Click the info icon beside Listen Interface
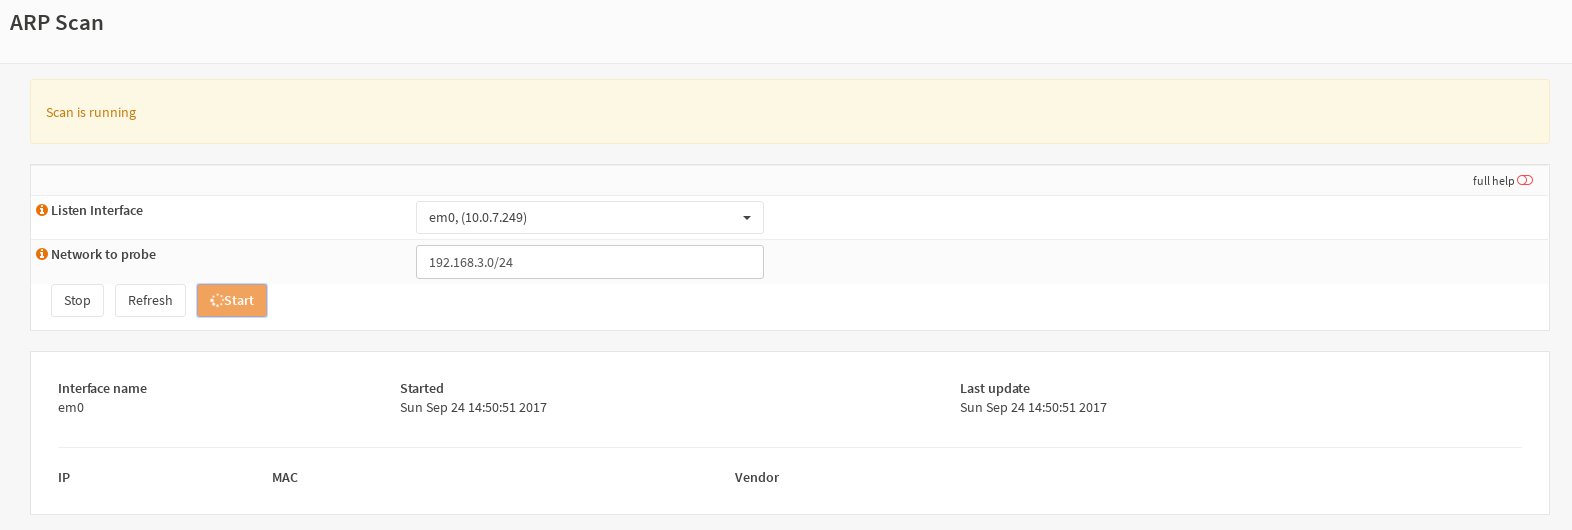 point(42,210)
